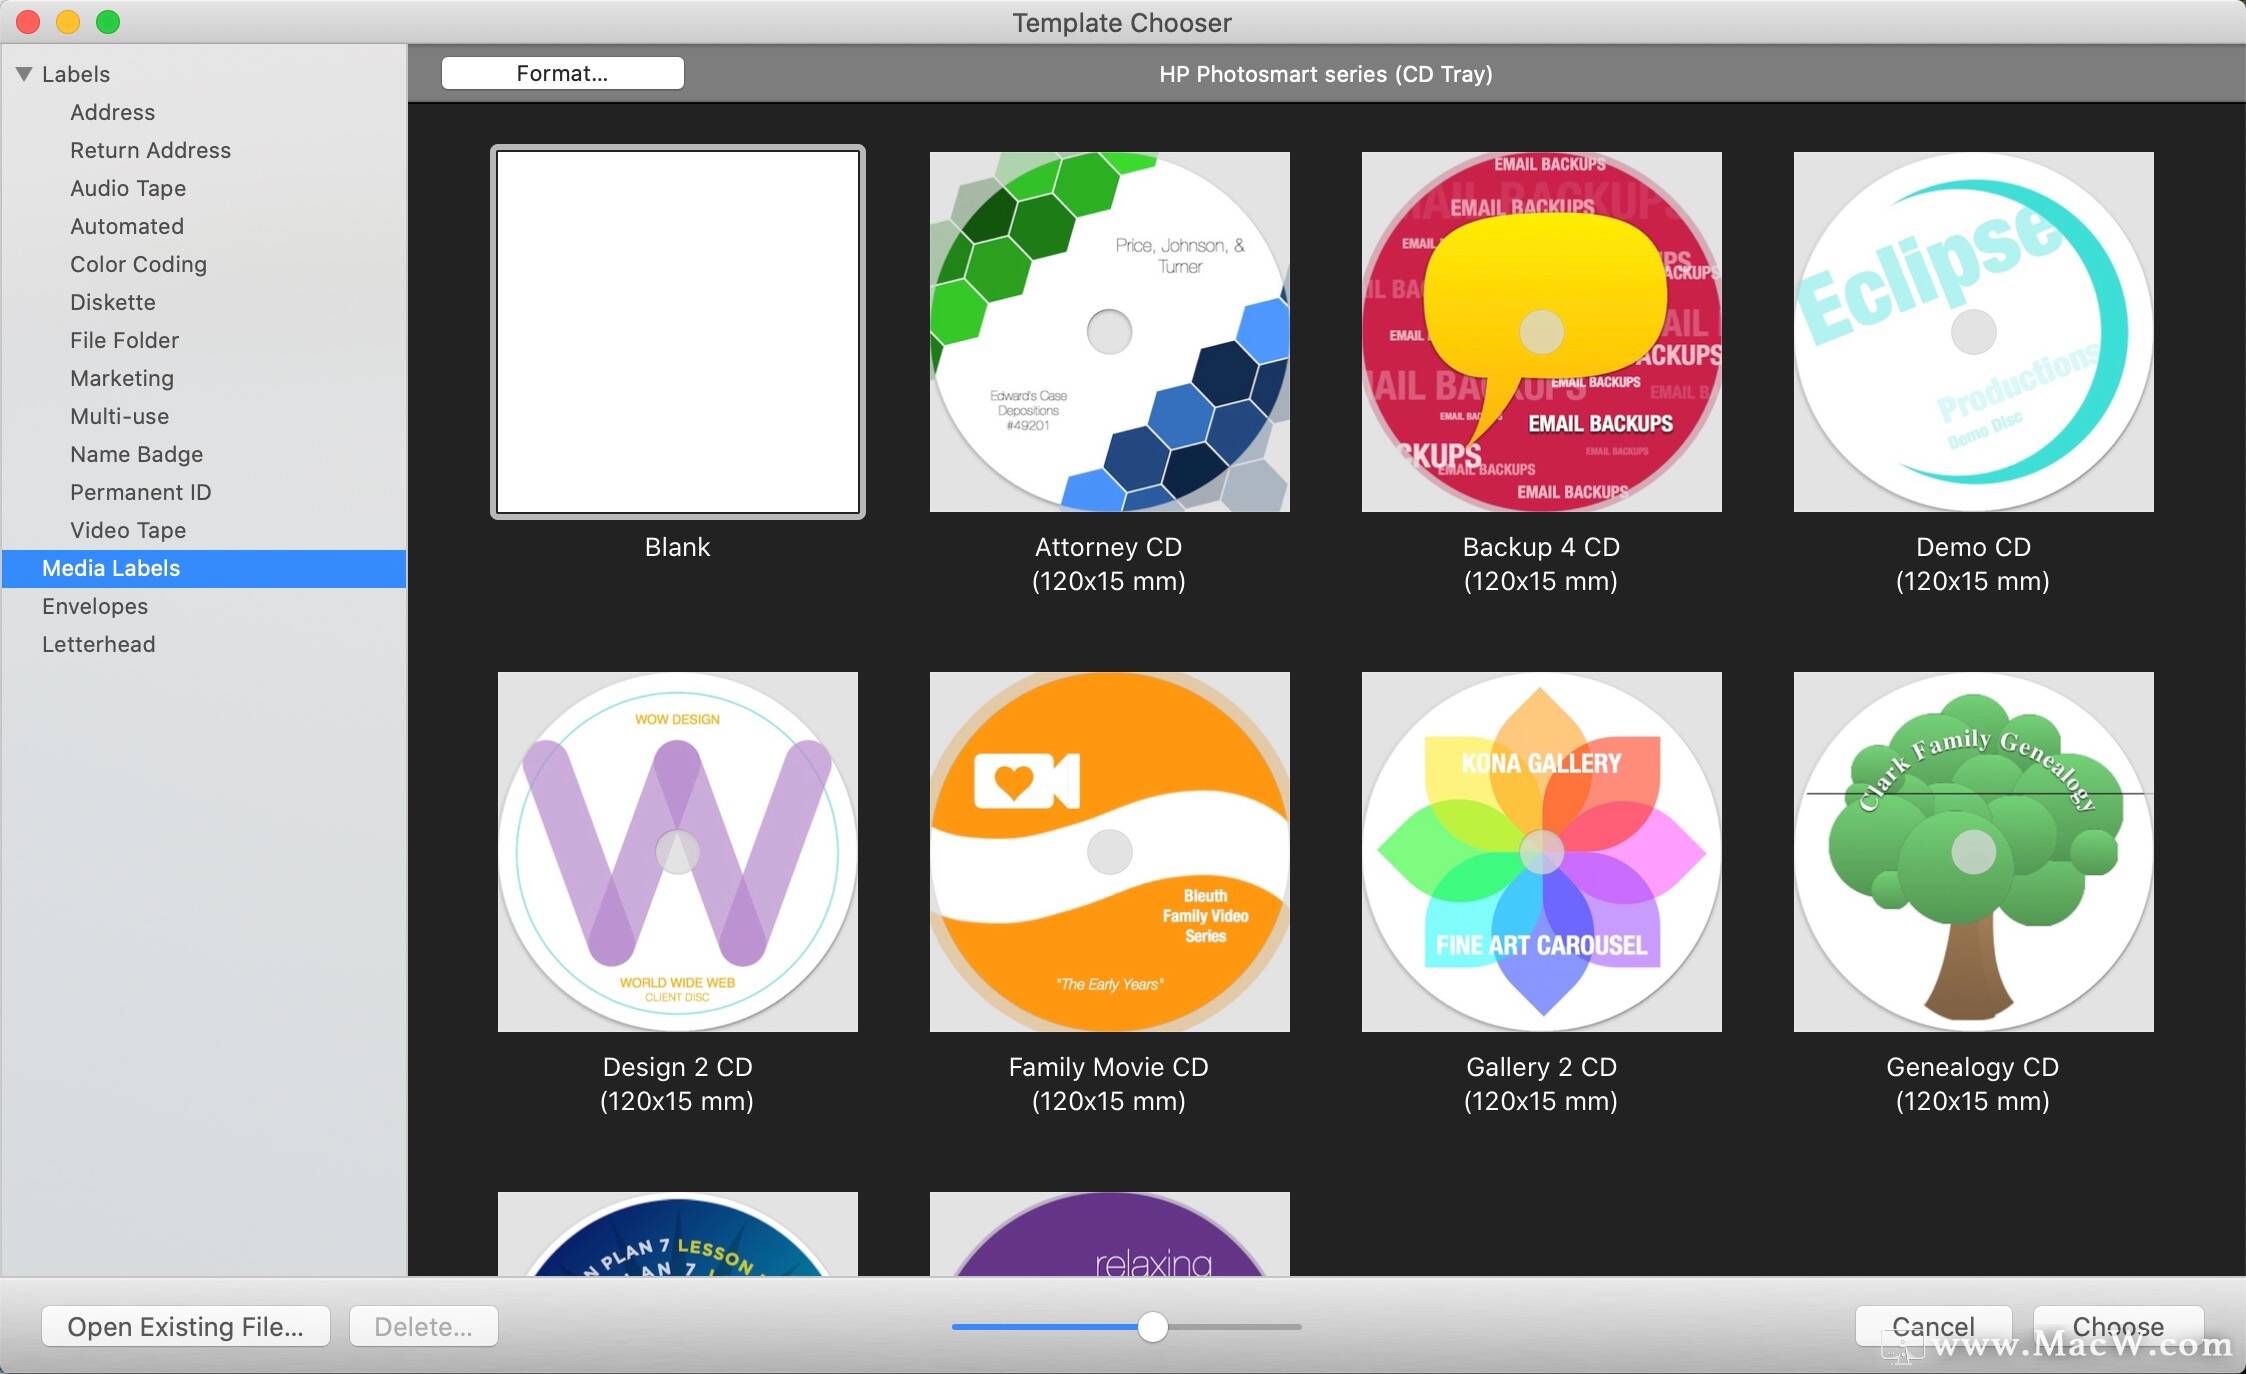Viewport: 2246px width, 1374px height.
Task: Open the Audio Tape category
Action: click(128, 188)
